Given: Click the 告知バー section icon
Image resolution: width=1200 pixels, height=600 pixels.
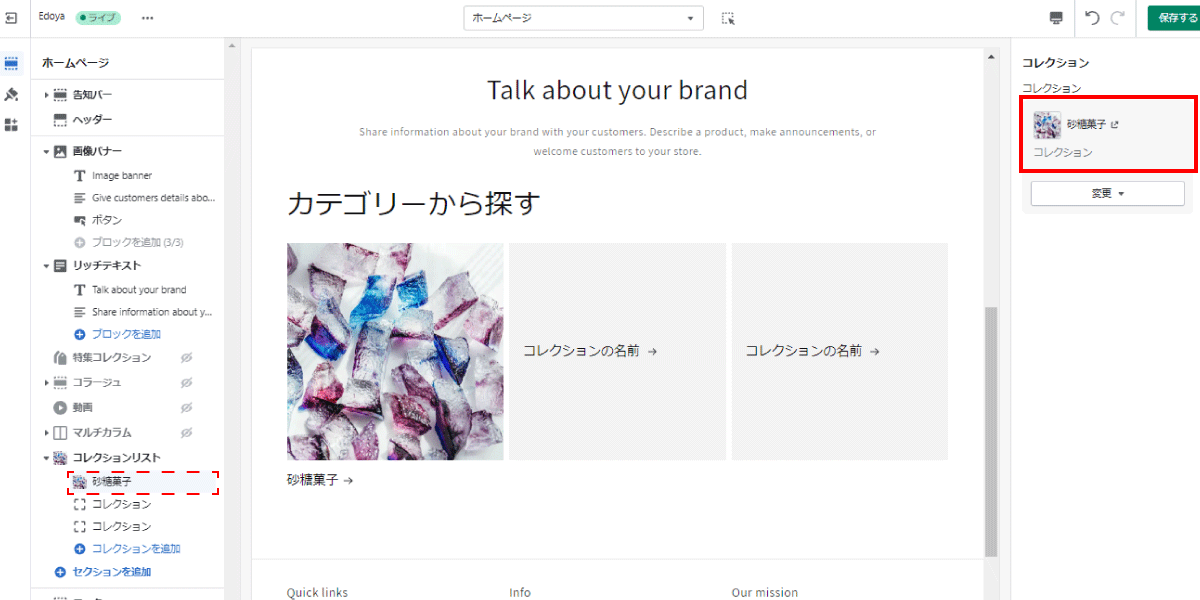Looking at the screenshot, I should click(x=60, y=95).
